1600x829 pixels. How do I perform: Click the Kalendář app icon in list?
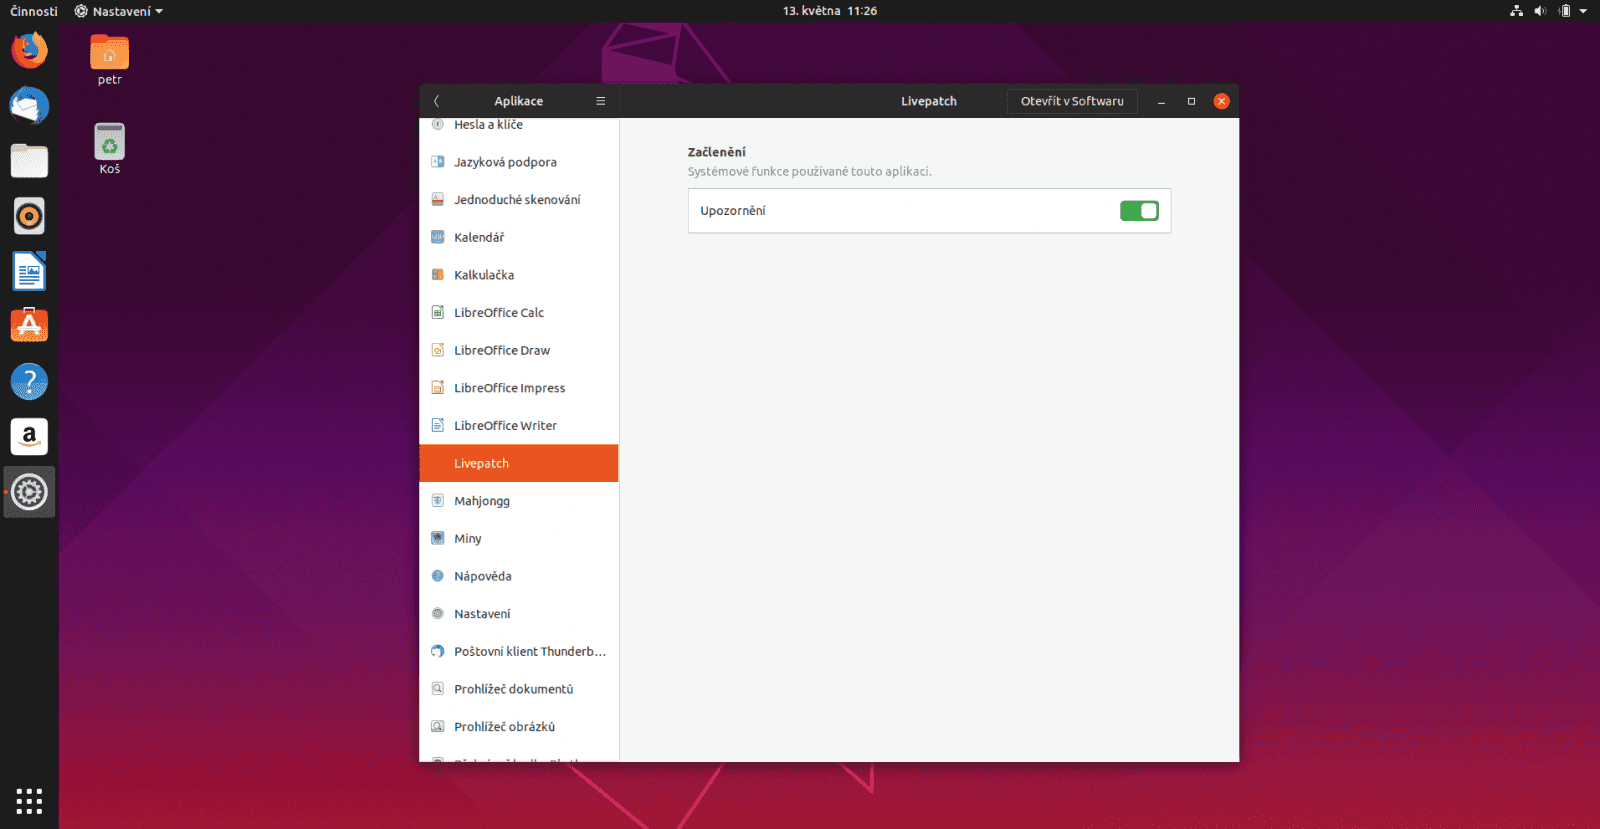click(x=437, y=237)
